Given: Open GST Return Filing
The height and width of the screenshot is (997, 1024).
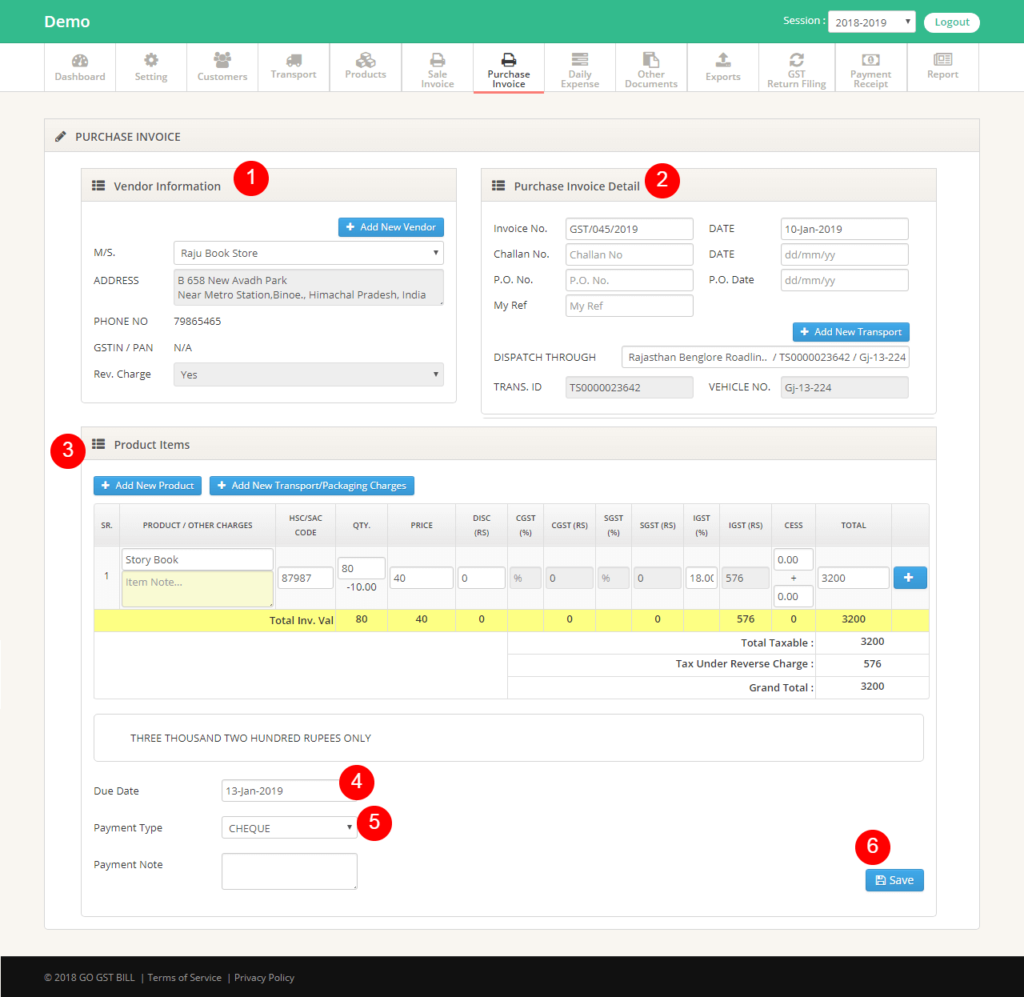Looking at the screenshot, I should (x=794, y=67).
